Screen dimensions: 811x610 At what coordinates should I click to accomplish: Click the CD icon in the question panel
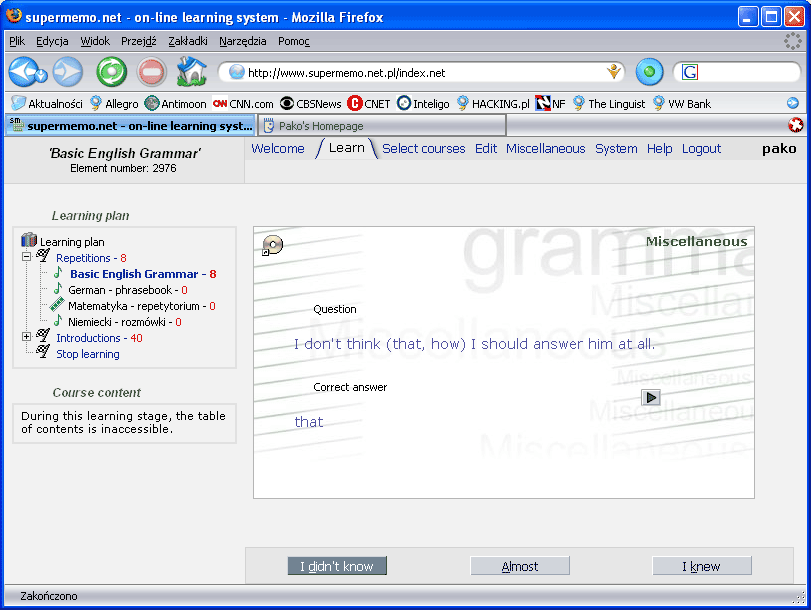[x=272, y=245]
